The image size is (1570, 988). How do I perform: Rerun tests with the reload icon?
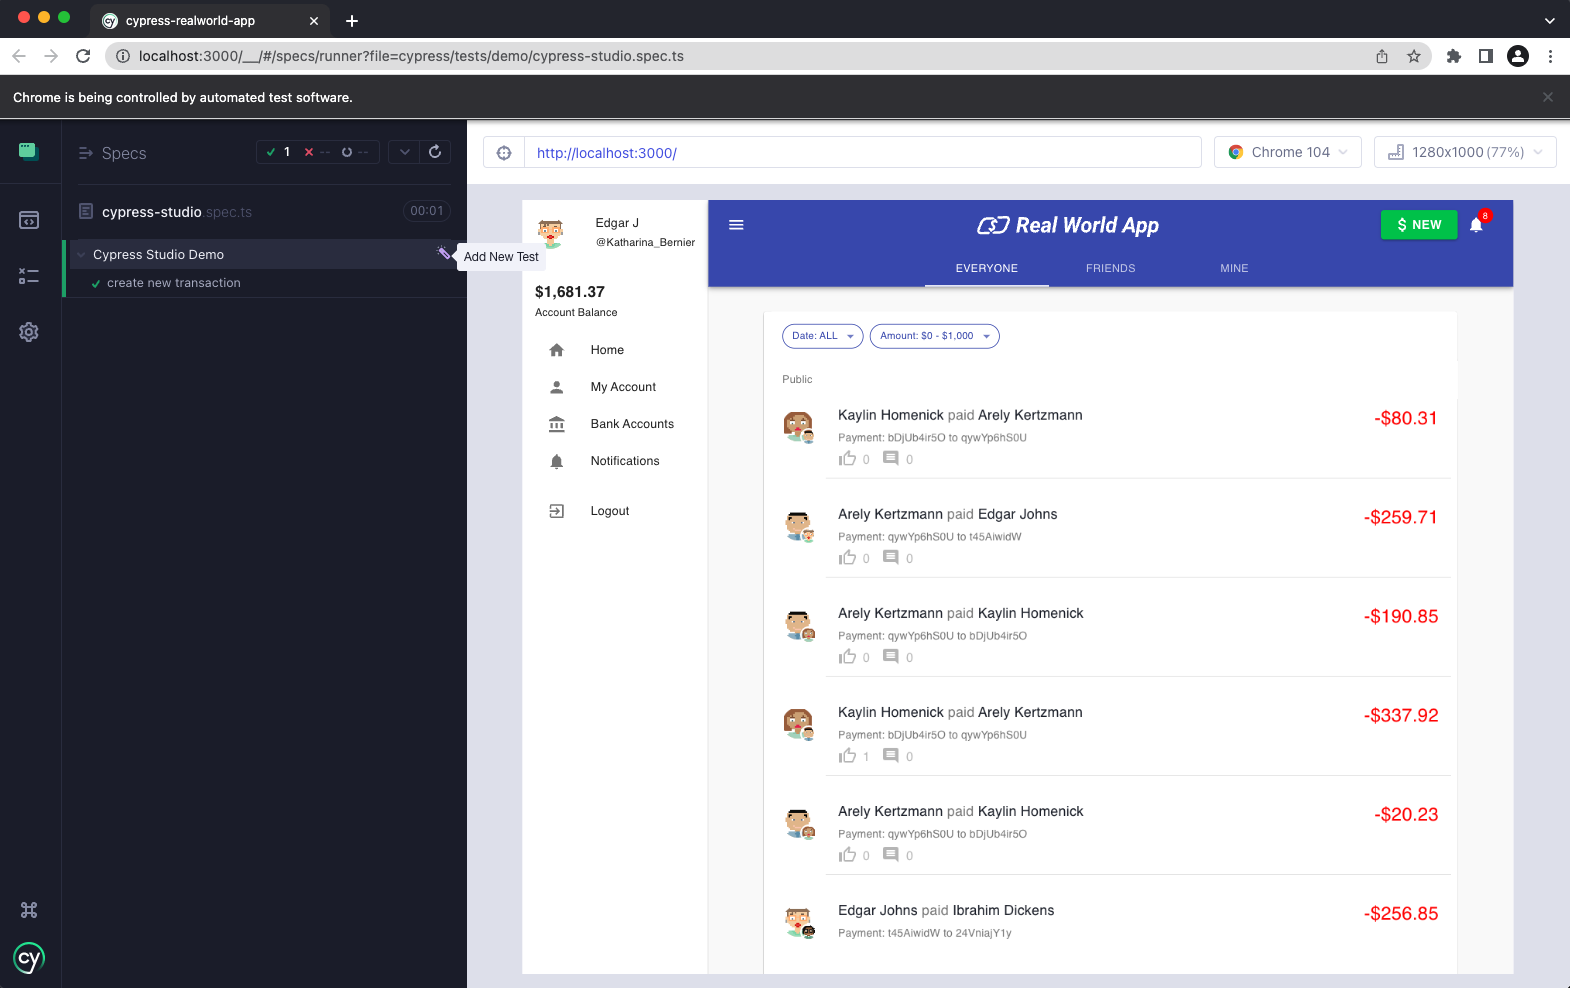[x=435, y=152]
